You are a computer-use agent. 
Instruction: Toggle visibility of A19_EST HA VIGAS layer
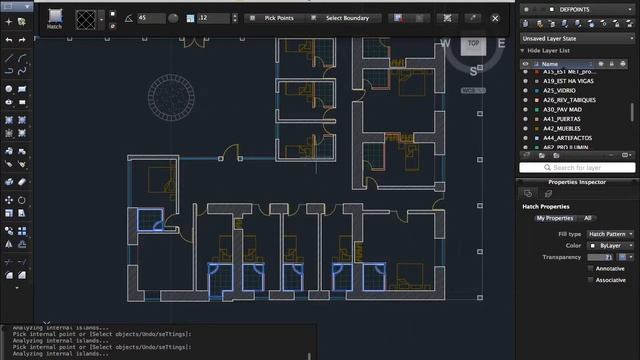(525, 81)
